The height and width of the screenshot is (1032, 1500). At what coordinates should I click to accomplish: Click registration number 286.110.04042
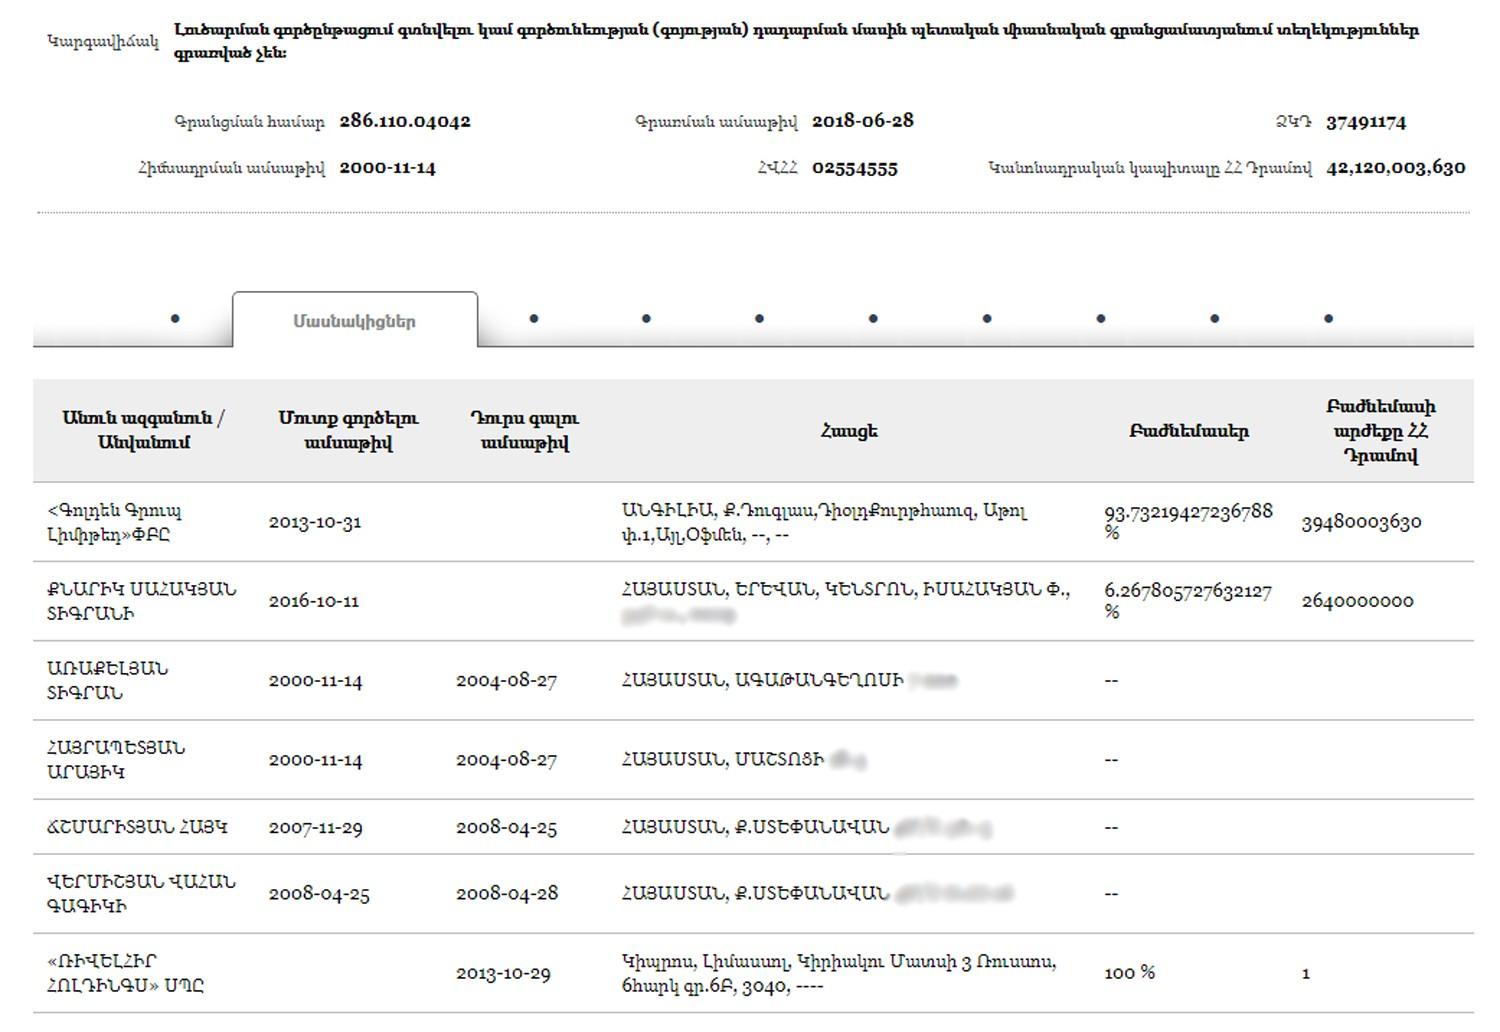[x=405, y=121]
